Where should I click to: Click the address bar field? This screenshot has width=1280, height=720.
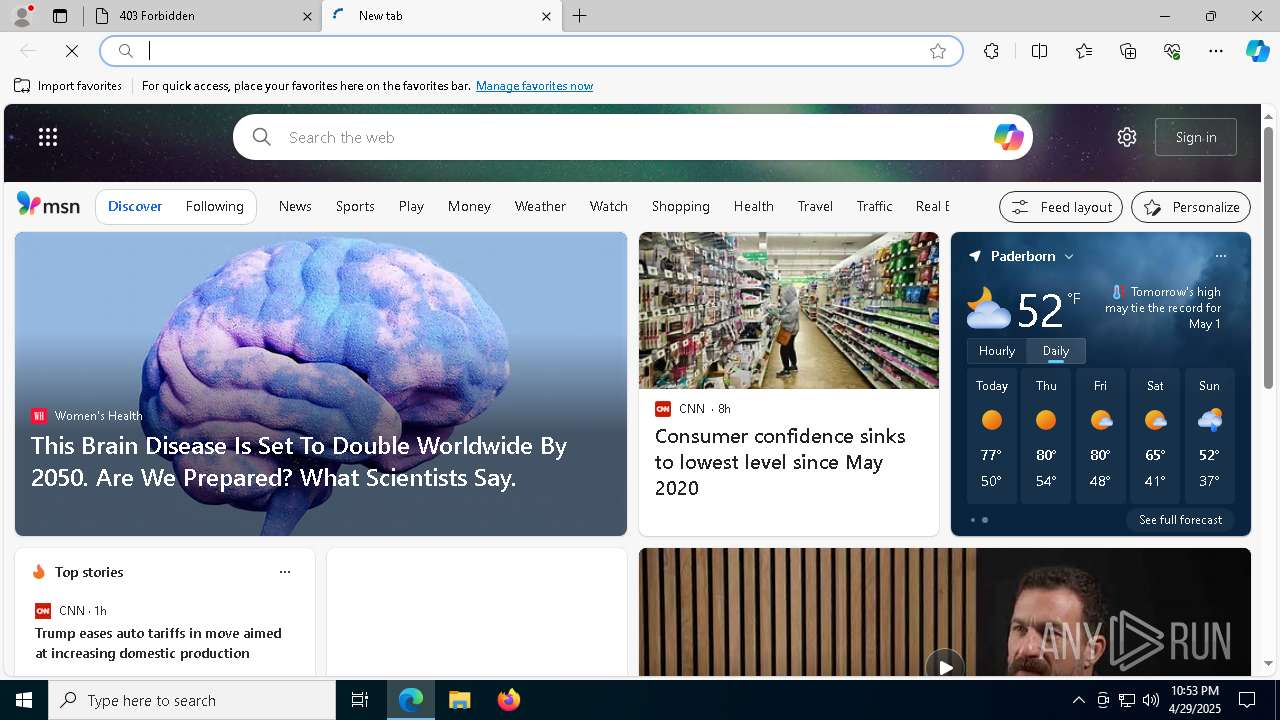(x=530, y=51)
